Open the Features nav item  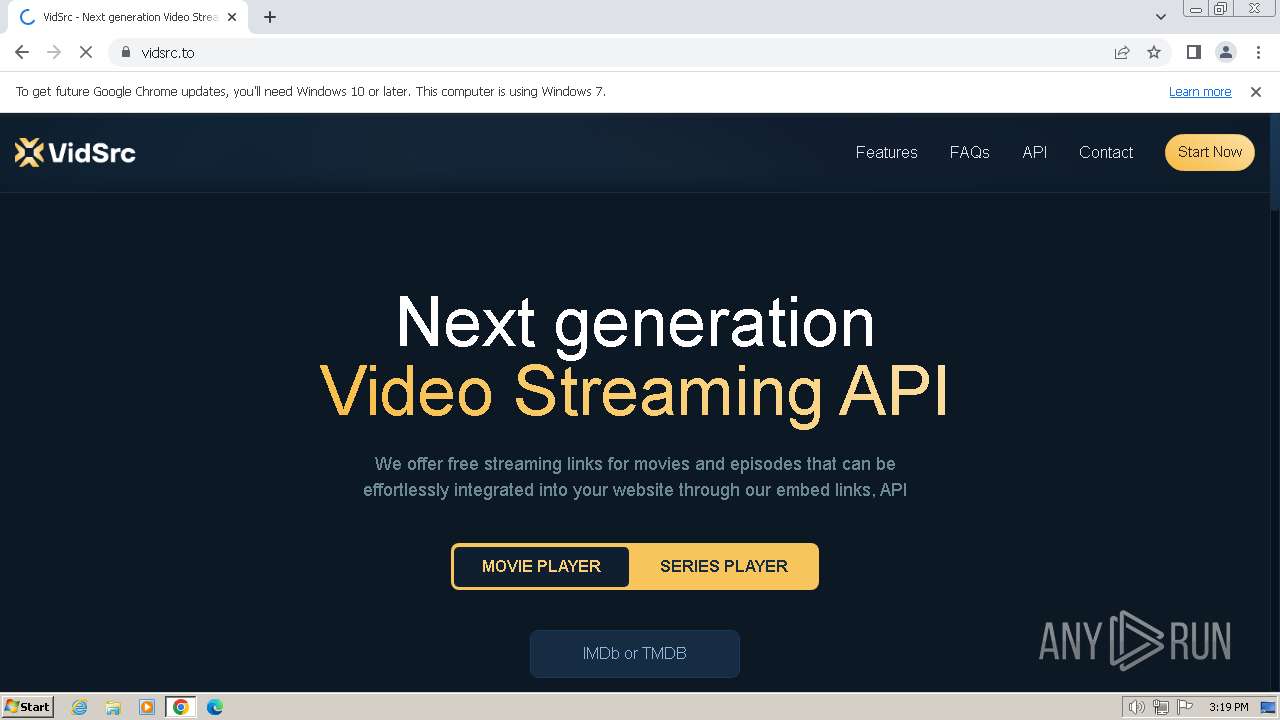886,152
